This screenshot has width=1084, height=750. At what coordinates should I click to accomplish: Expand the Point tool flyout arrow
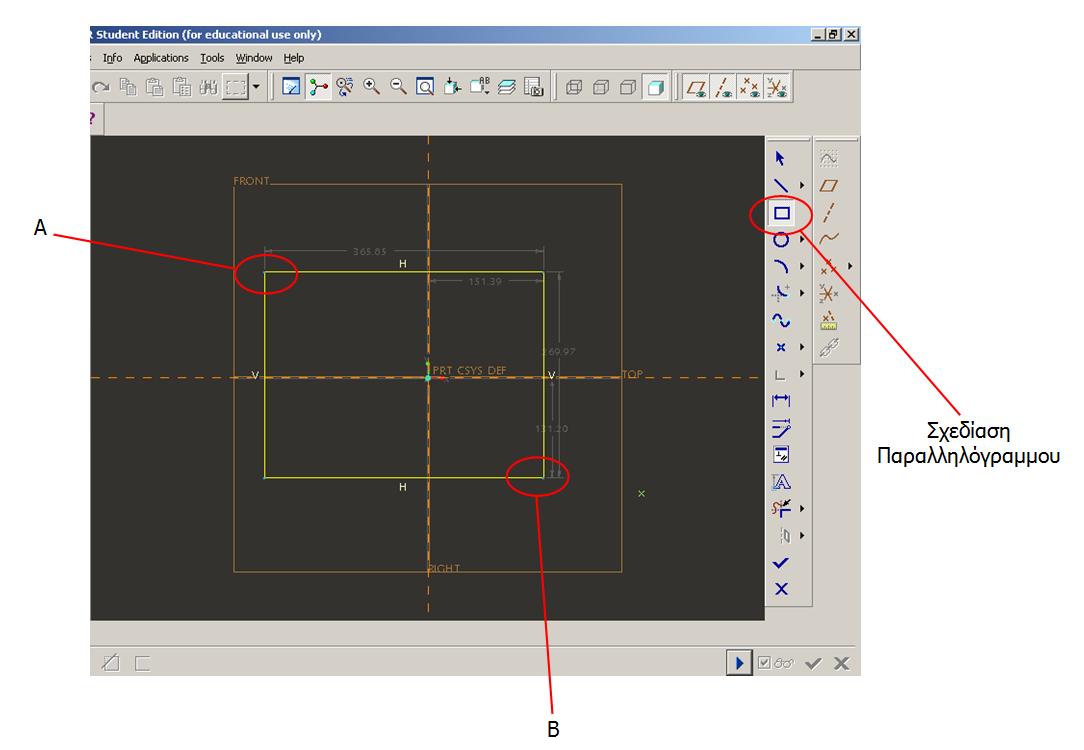(802, 347)
